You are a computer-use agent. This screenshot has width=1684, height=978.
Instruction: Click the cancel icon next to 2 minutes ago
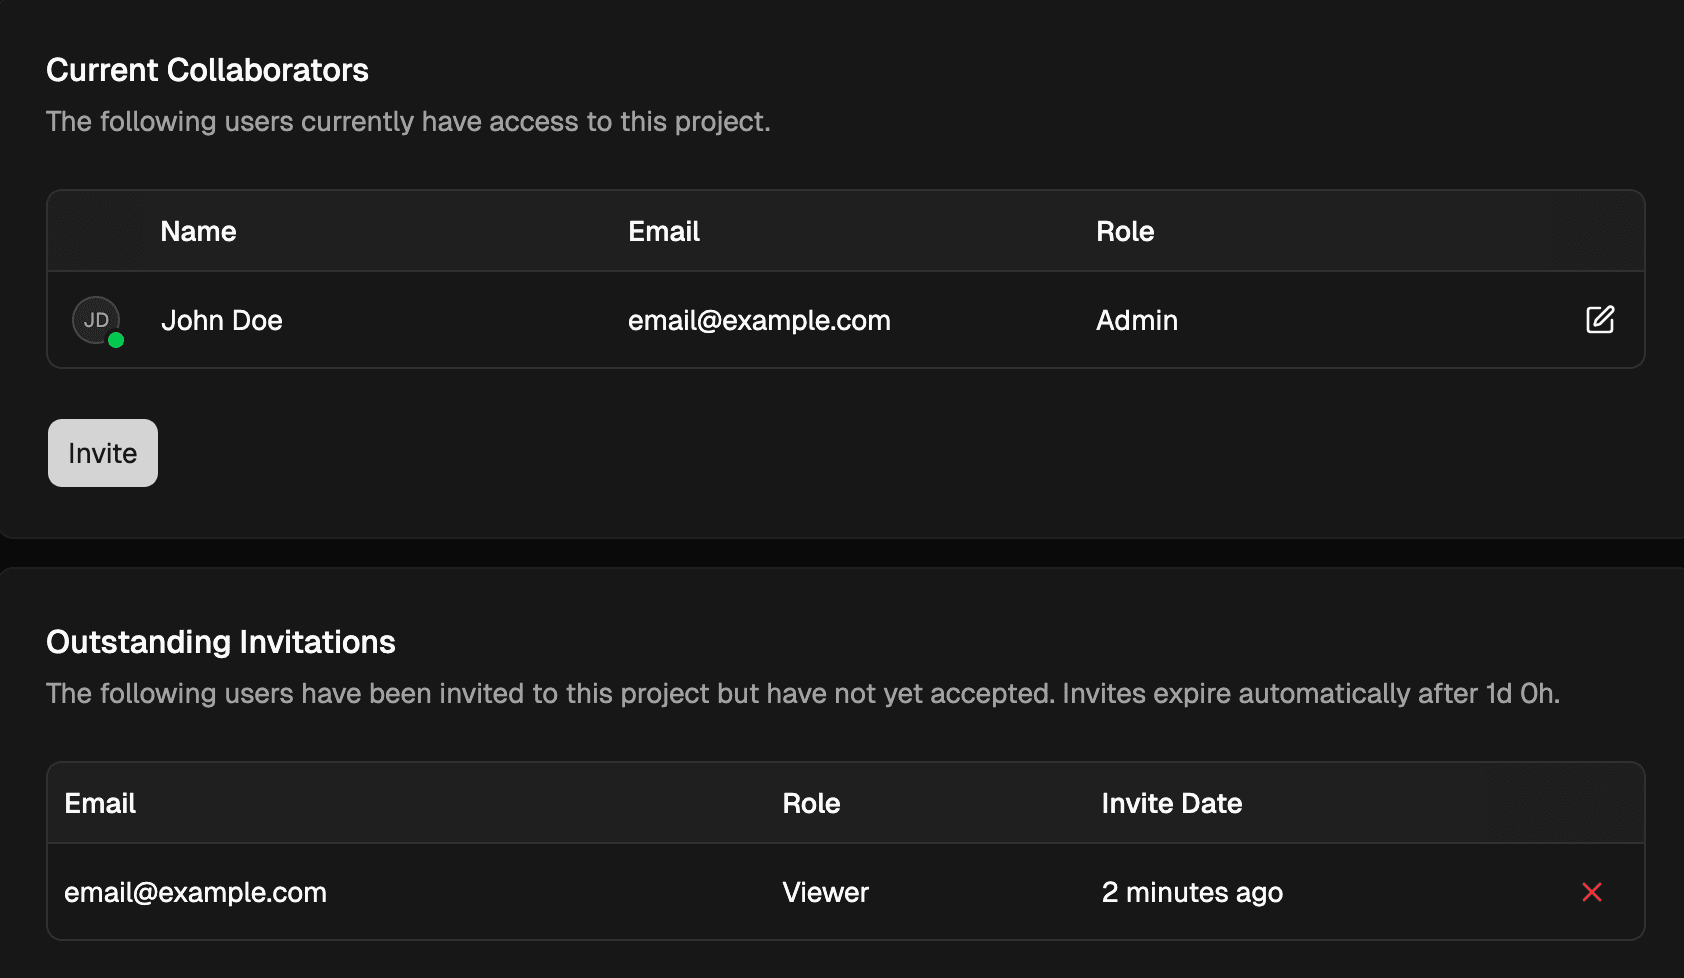(1591, 892)
